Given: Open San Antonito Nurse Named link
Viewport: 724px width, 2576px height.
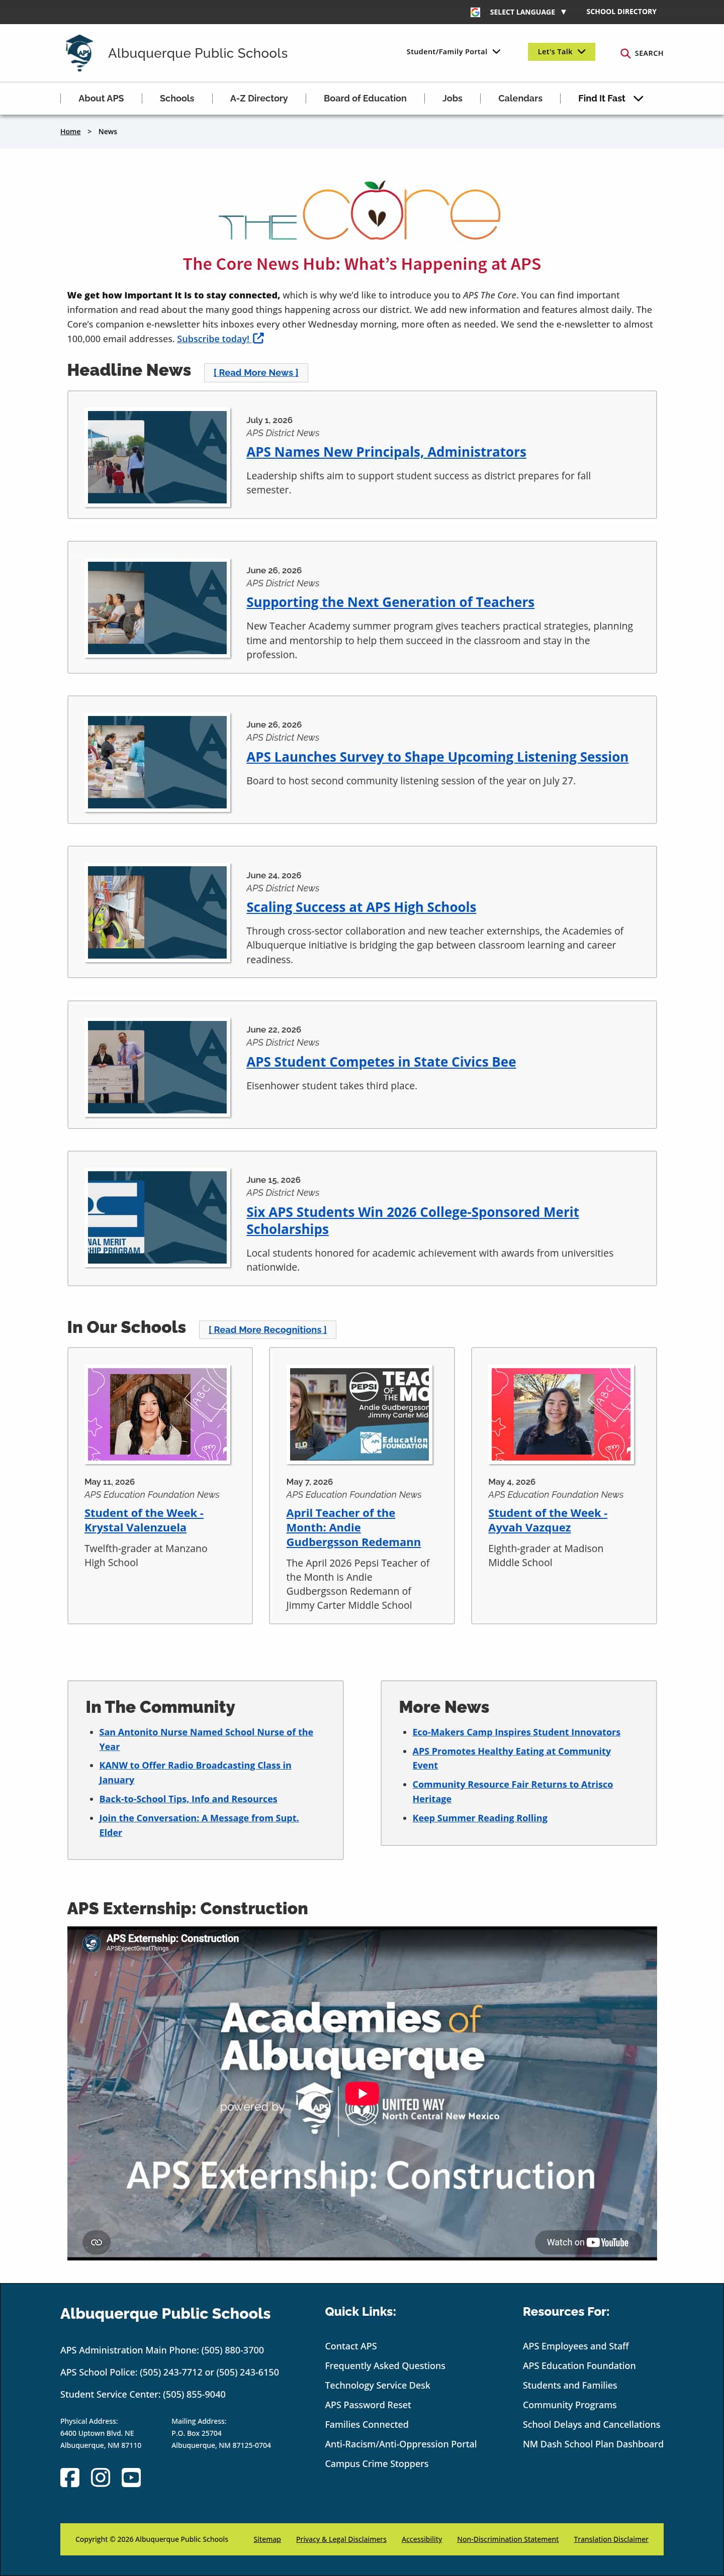Looking at the screenshot, I should 206,1739.
